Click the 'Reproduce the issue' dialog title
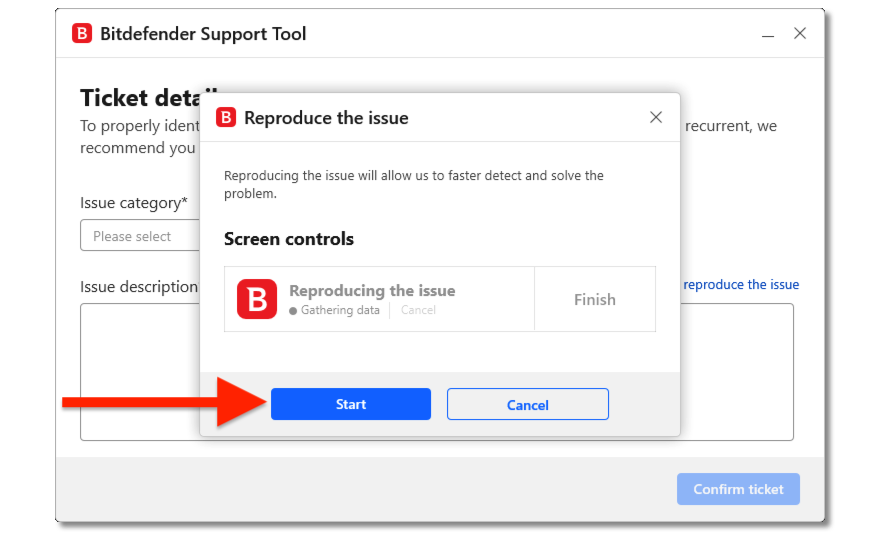The height and width of the screenshot is (539, 886). click(x=326, y=118)
